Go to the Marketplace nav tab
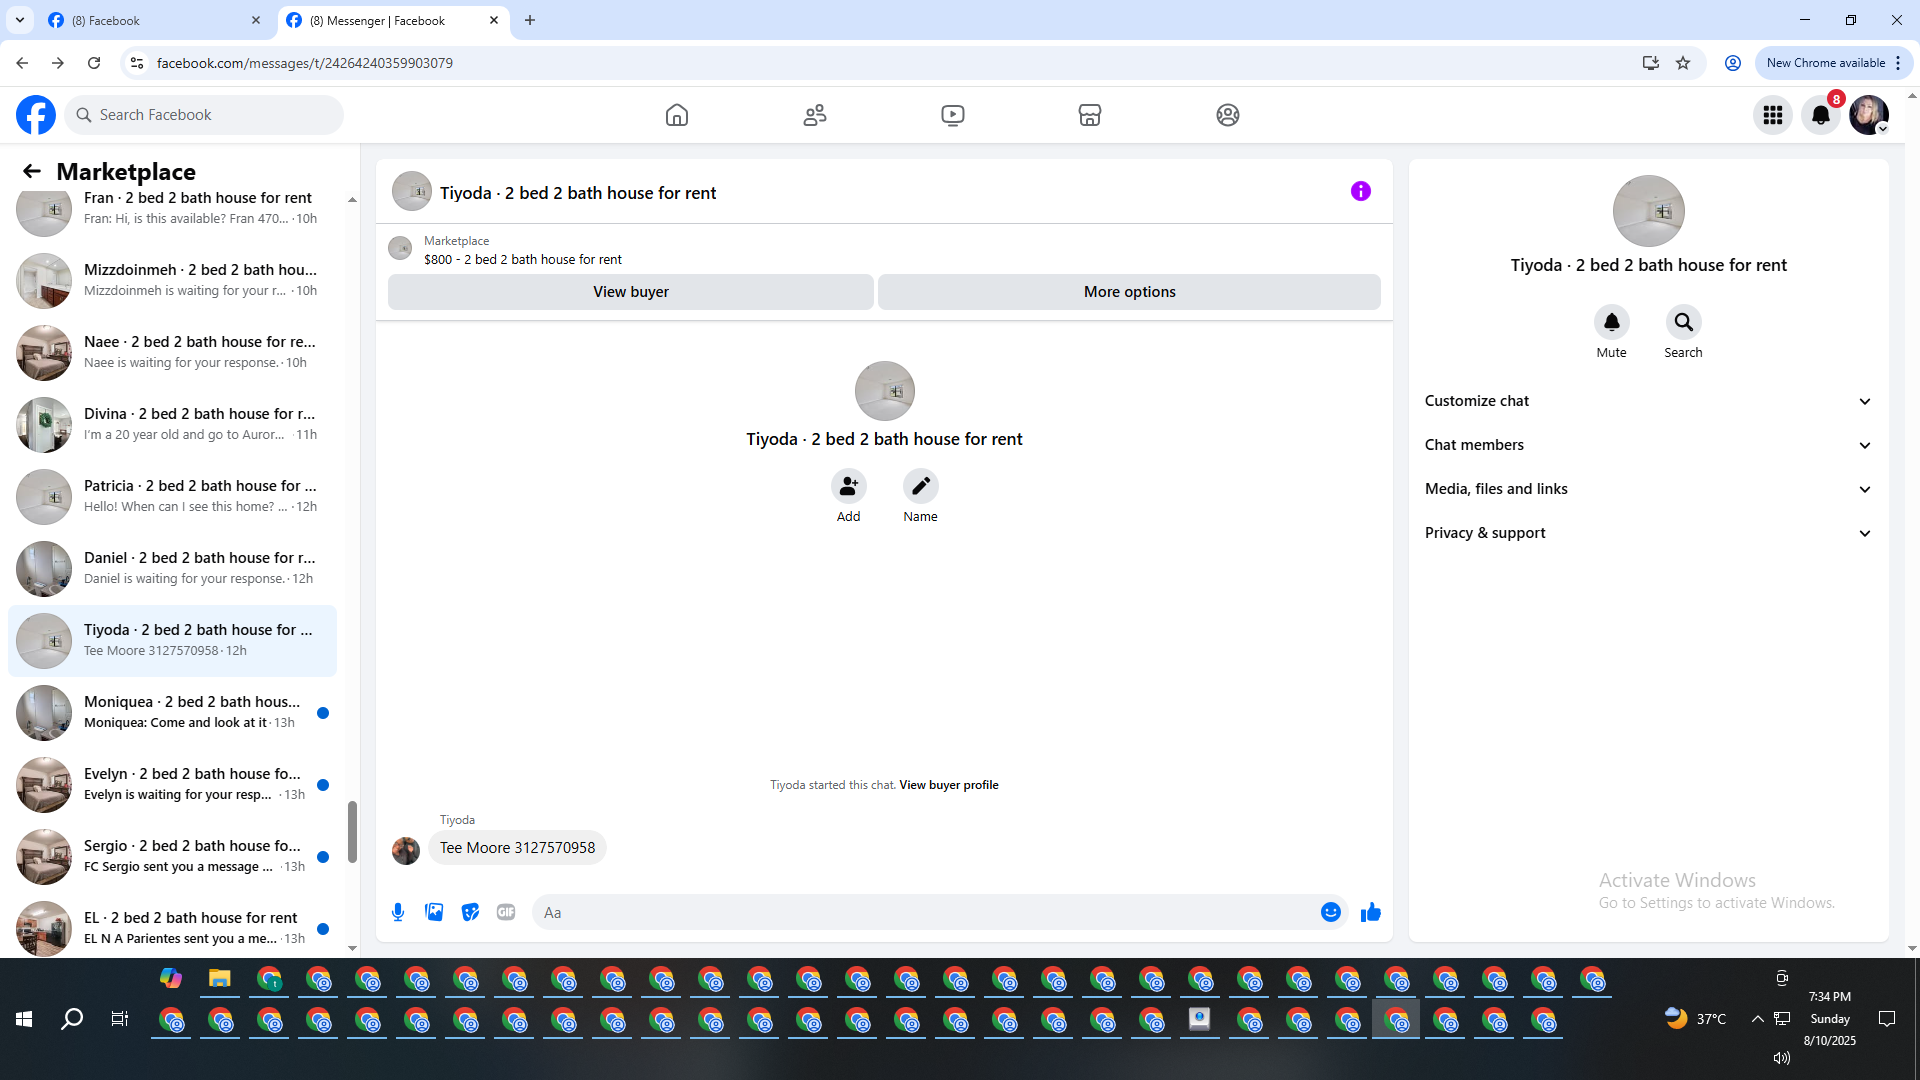Screen dimensions: 1920x1080 pos(1089,115)
